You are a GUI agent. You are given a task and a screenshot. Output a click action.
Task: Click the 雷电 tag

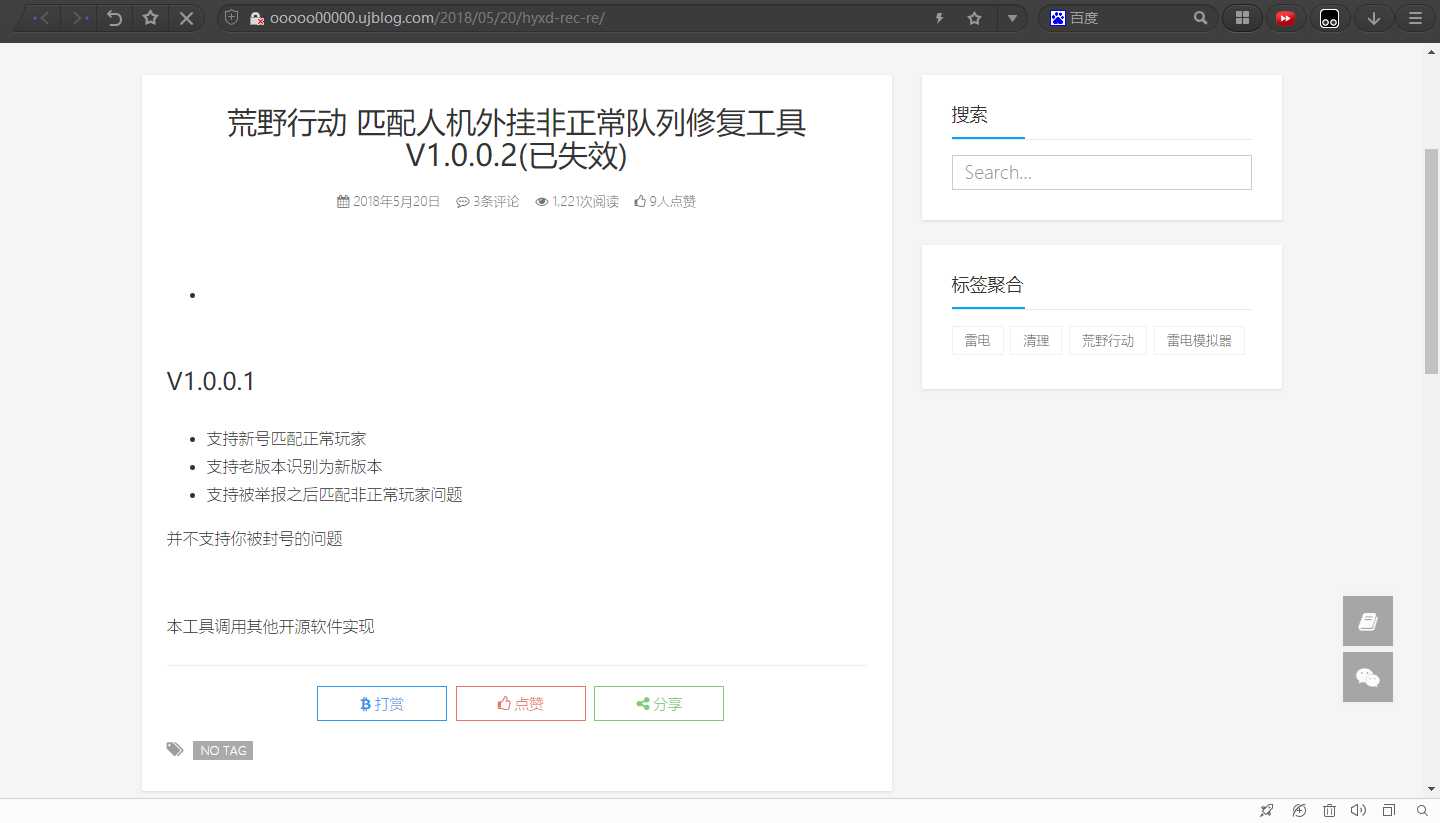coord(977,341)
